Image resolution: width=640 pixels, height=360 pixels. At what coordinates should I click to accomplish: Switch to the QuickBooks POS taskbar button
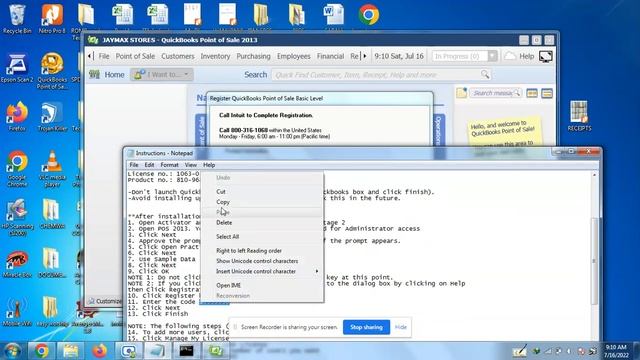216,351
